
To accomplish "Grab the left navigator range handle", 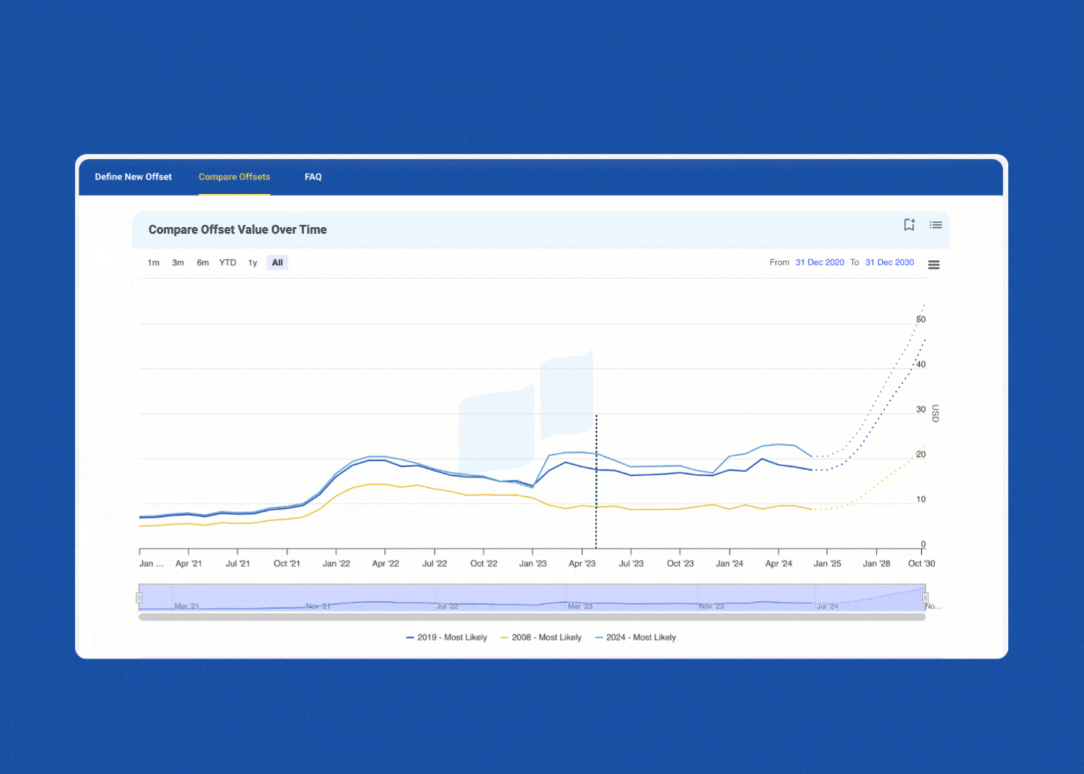I will click(139, 598).
